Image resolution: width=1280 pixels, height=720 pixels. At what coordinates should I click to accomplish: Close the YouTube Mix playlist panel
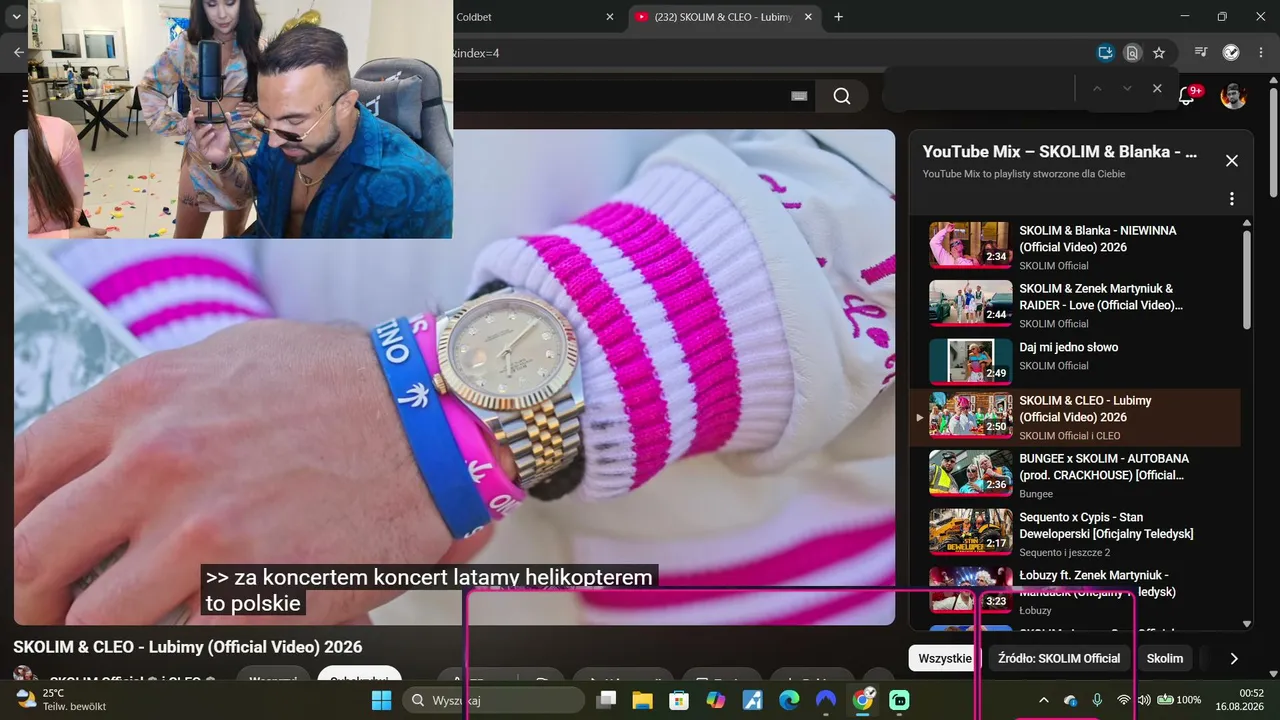click(1232, 161)
